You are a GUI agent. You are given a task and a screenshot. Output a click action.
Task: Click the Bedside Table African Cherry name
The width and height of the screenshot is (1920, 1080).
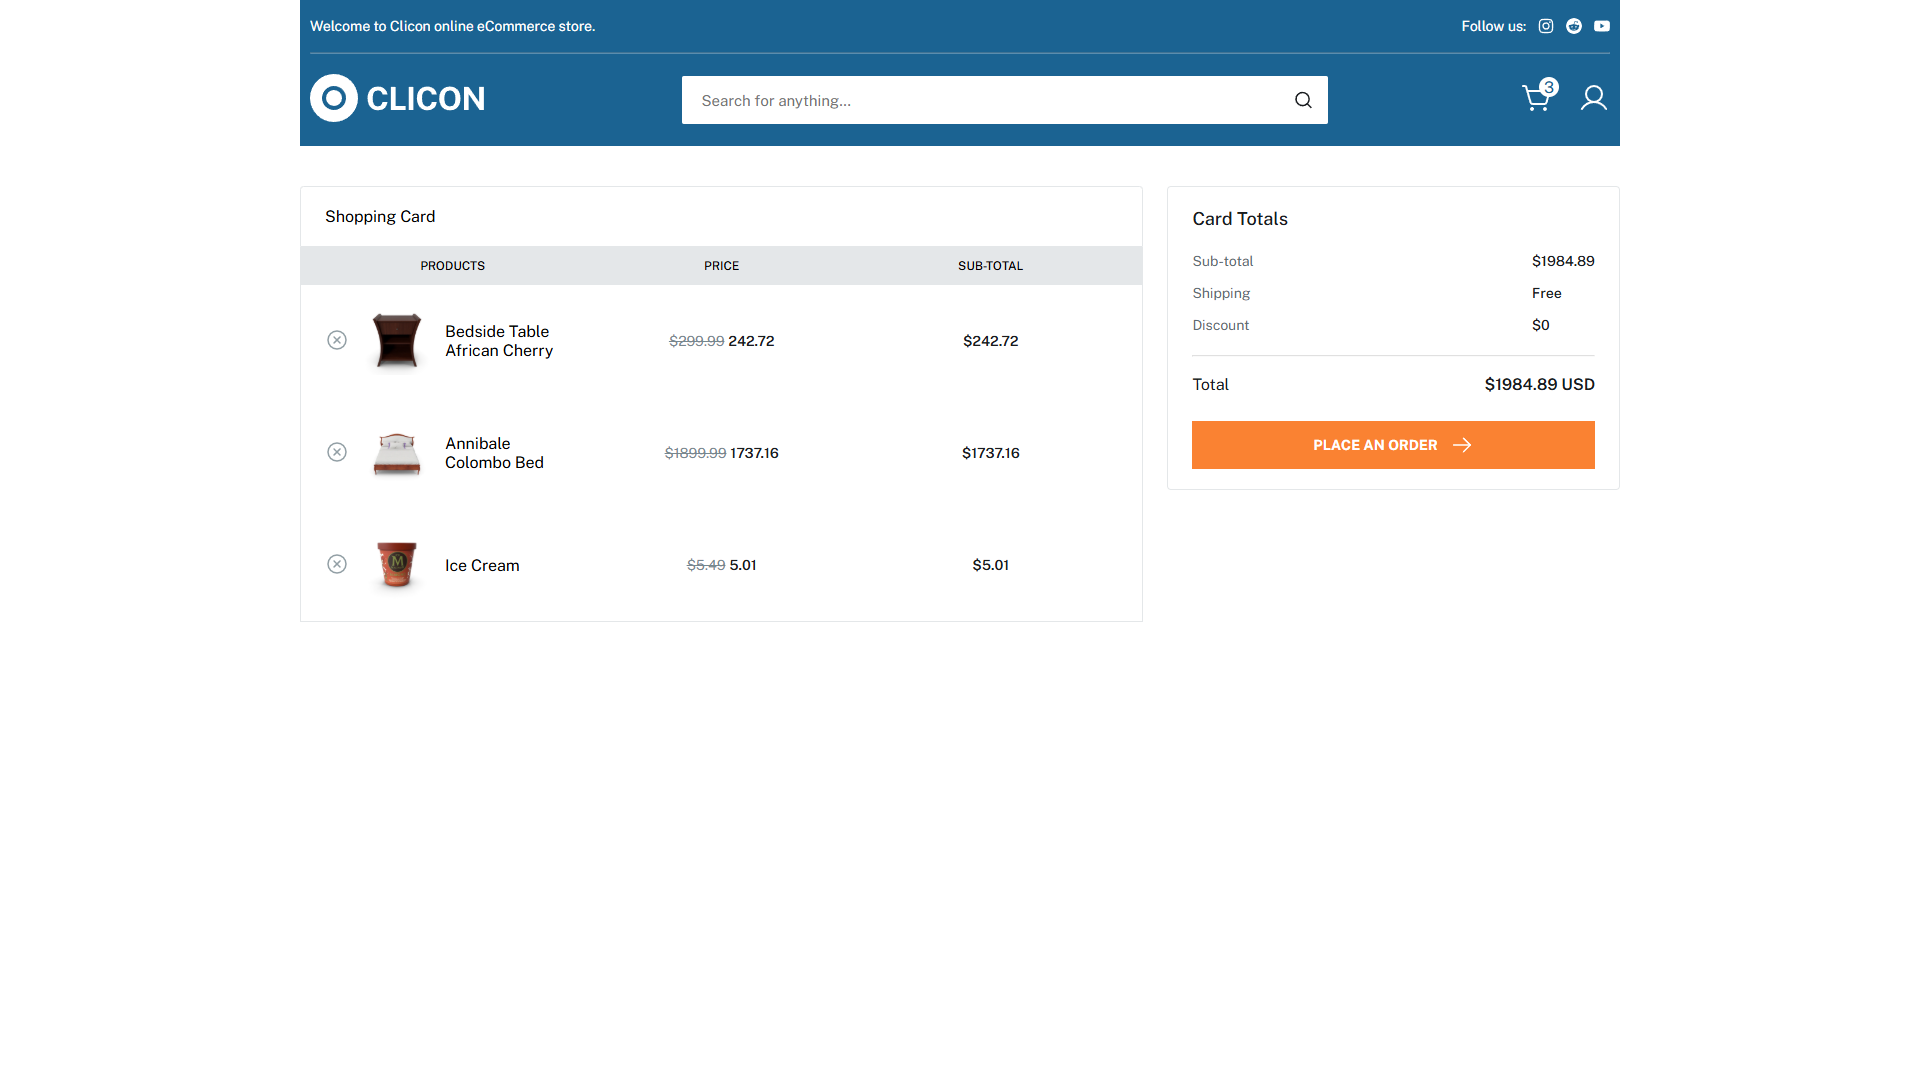[x=498, y=341]
